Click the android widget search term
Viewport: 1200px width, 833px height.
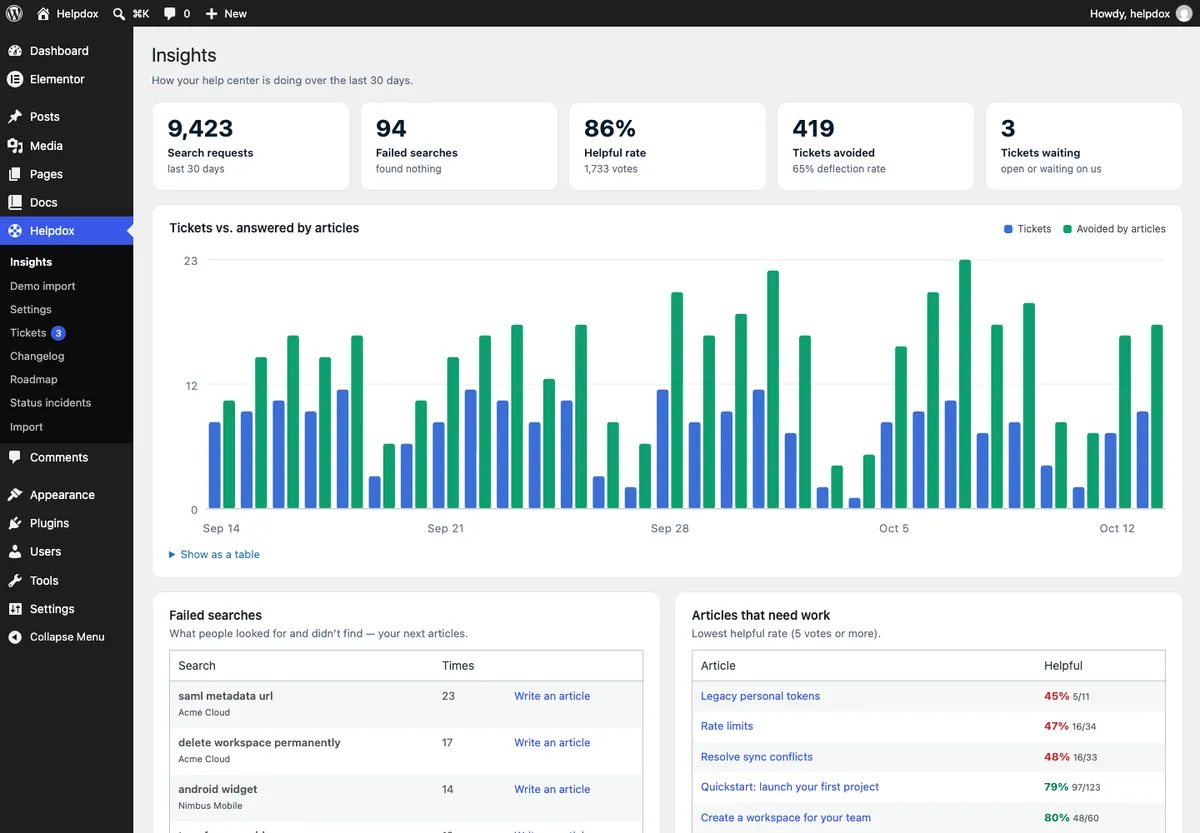coord(220,789)
